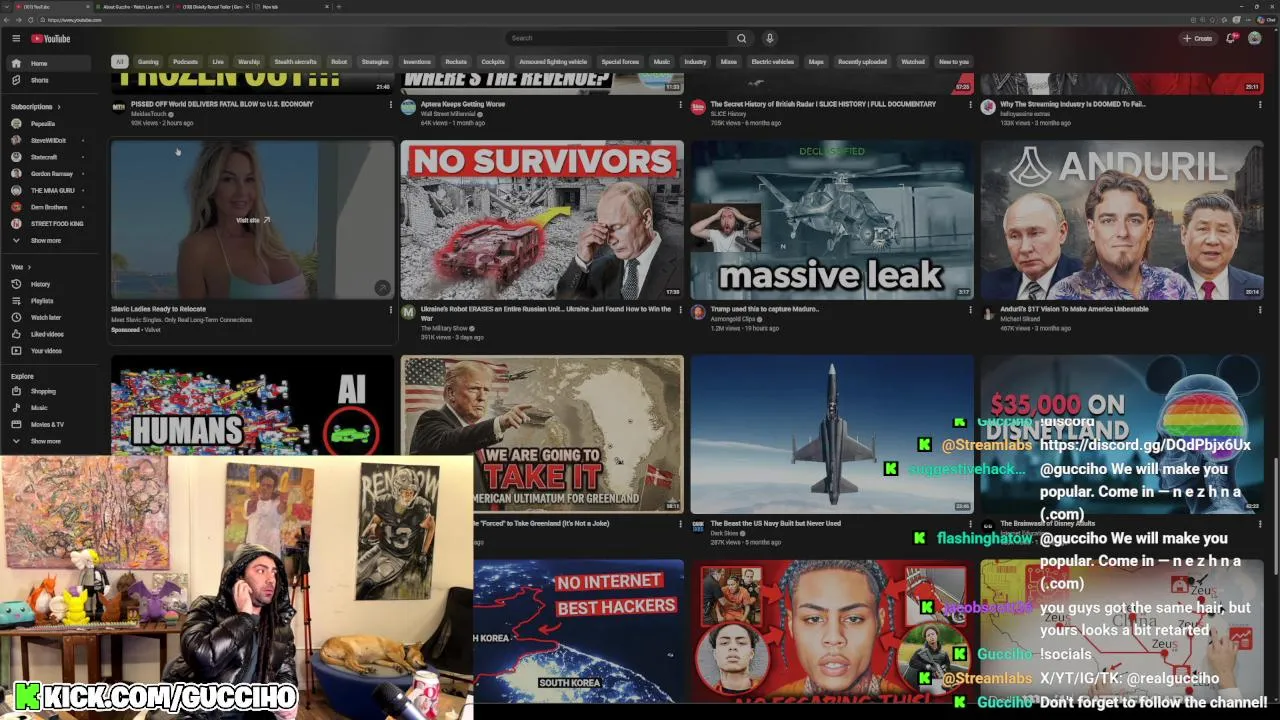Viewport: 1280px width, 720px height.
Task: Select the Stealth aircrafts filter chip
Action: (295, 62)
